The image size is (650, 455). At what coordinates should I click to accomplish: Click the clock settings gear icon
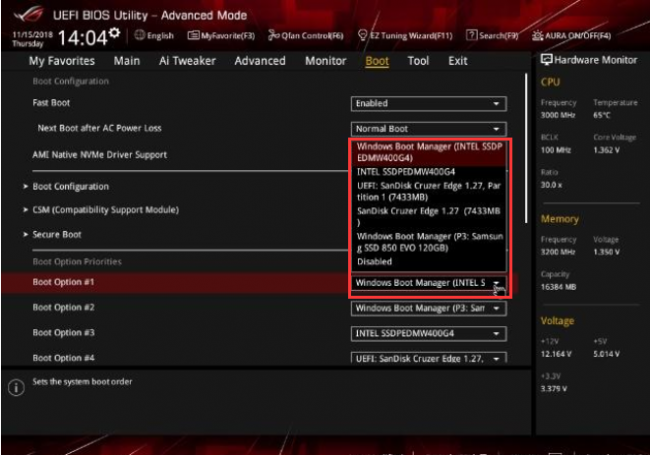click(115, 33)
